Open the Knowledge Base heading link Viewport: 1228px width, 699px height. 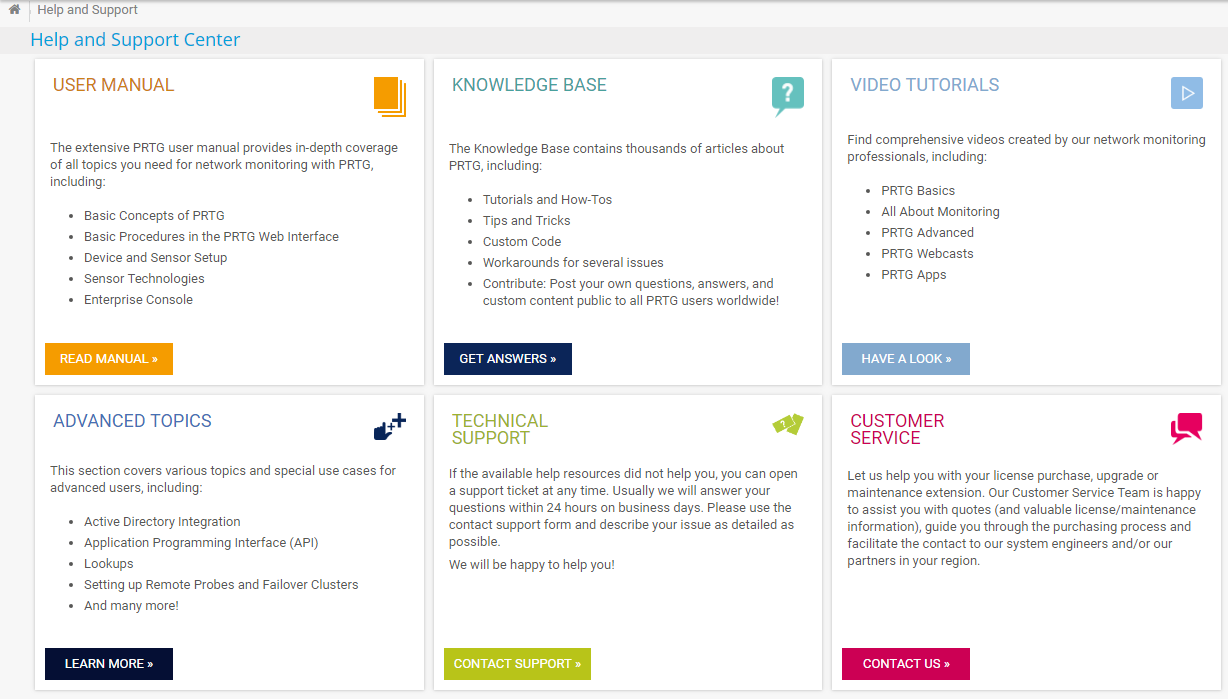[x=529, y=85]
